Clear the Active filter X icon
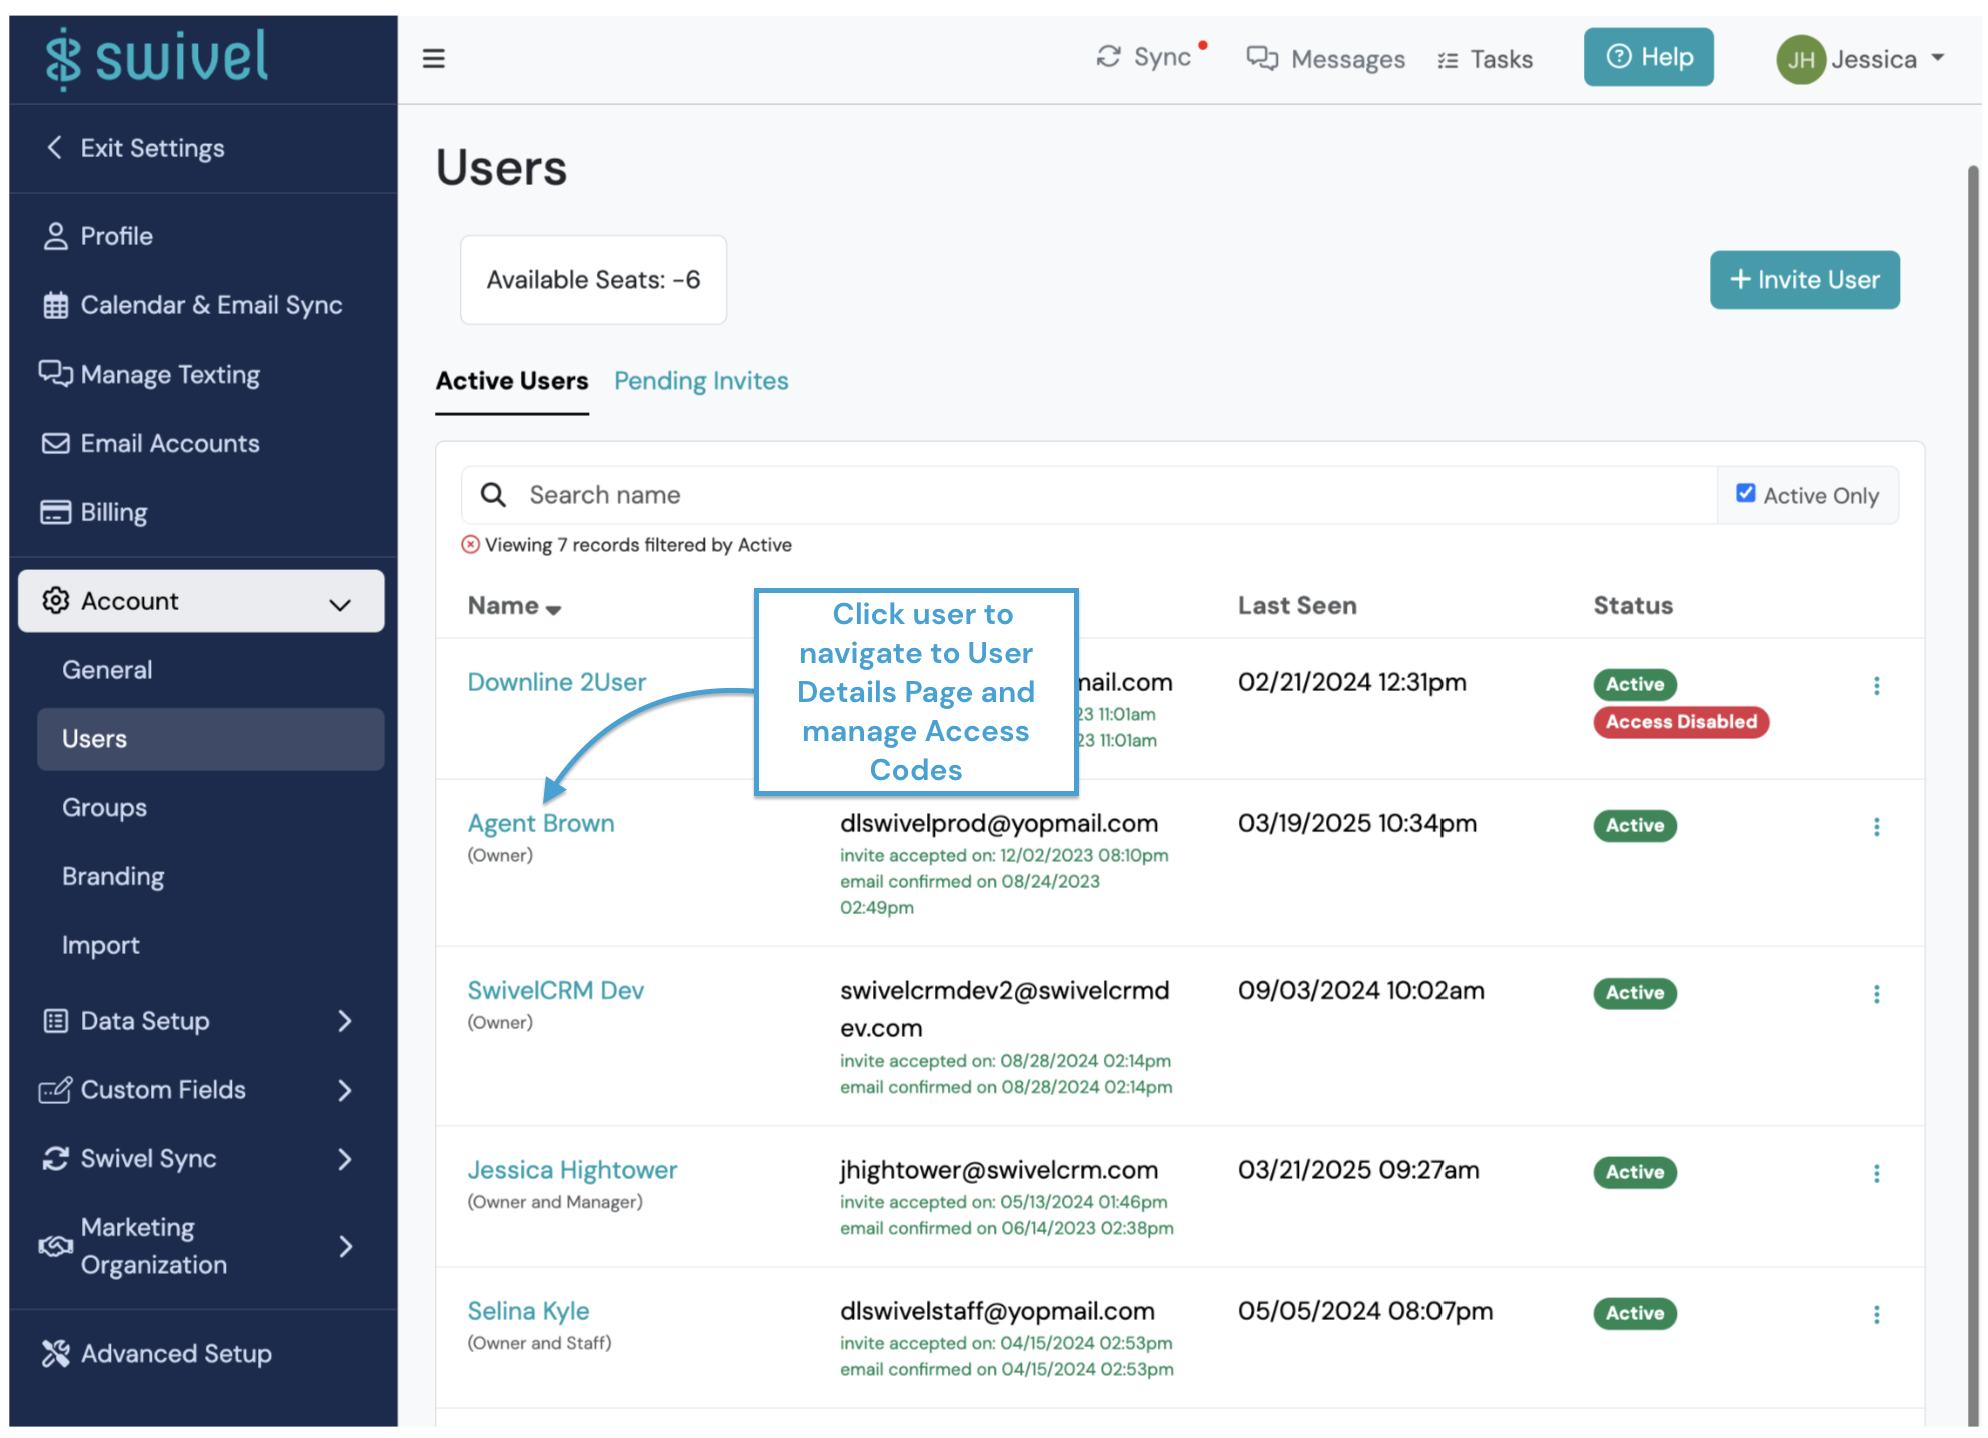 point(470,544)
